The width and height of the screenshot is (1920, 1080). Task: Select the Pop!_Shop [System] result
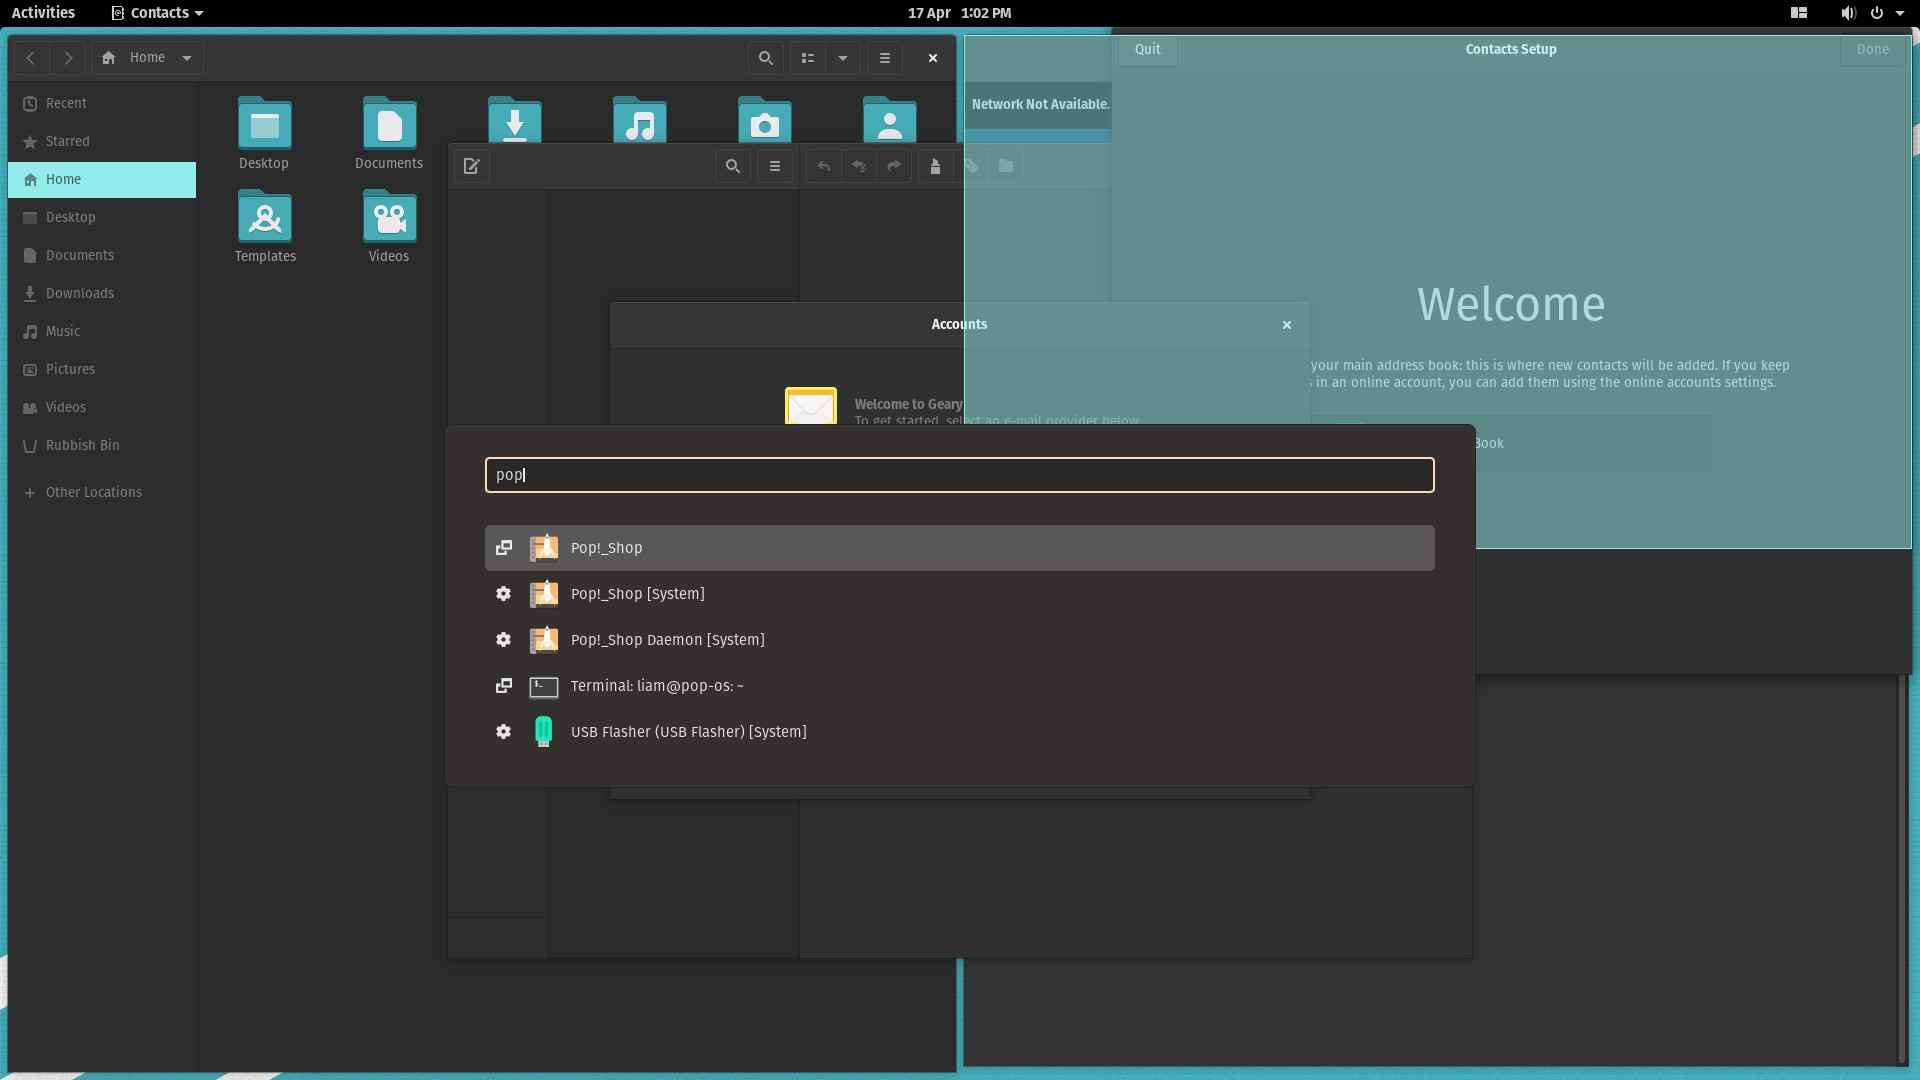[x=960, y=594]
